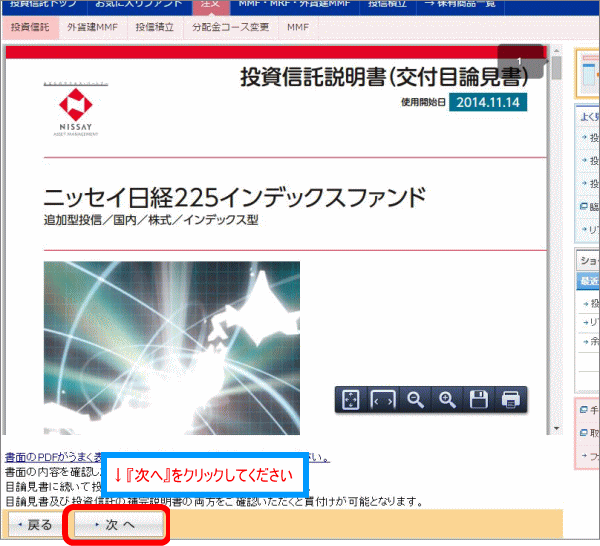Screen dimensions: 600x546
Task: Open the 分配金コース変更 sub-tab
Action: tap(230, 27)
